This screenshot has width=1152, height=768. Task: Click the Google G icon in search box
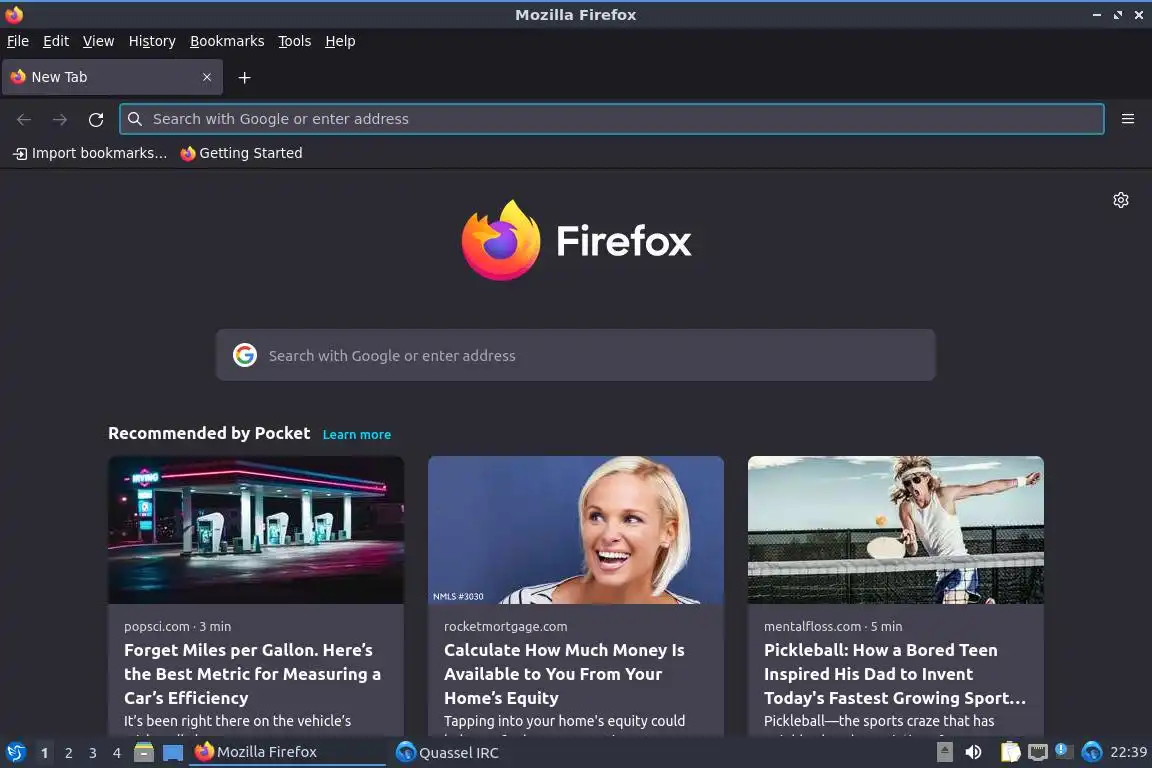click(245, 355)
